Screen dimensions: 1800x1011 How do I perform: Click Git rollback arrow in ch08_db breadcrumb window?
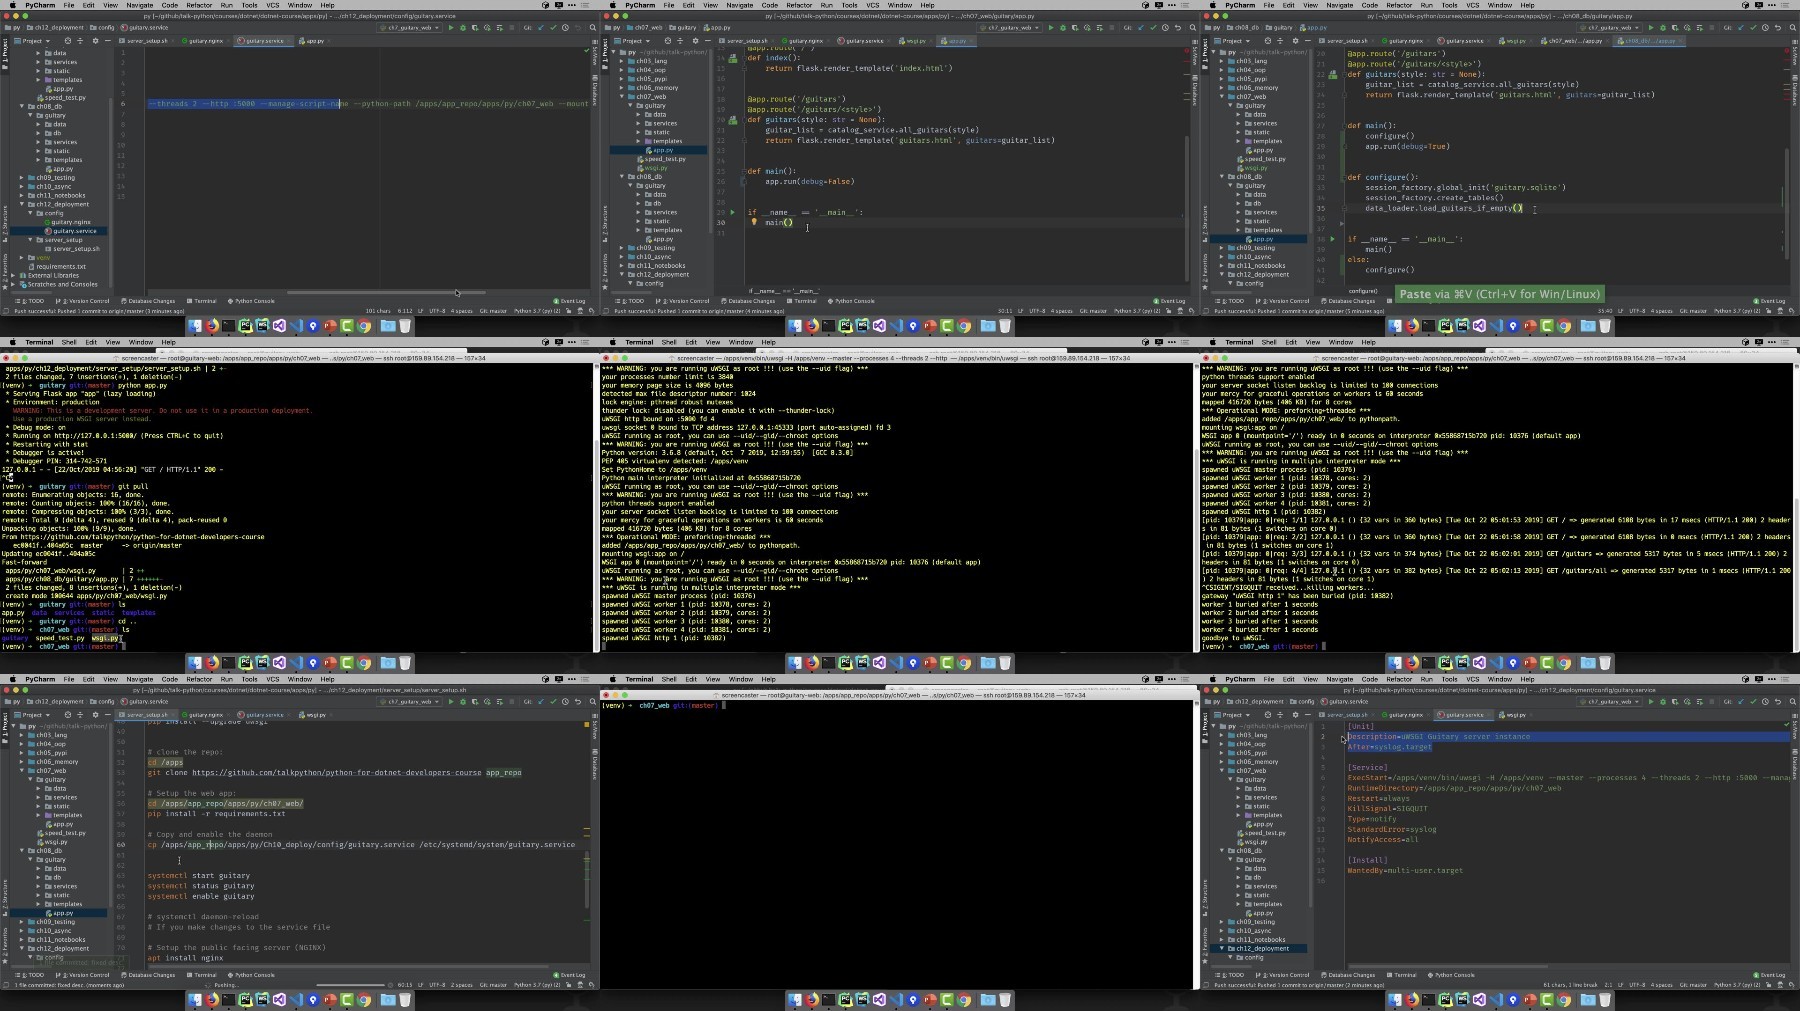1778,28
